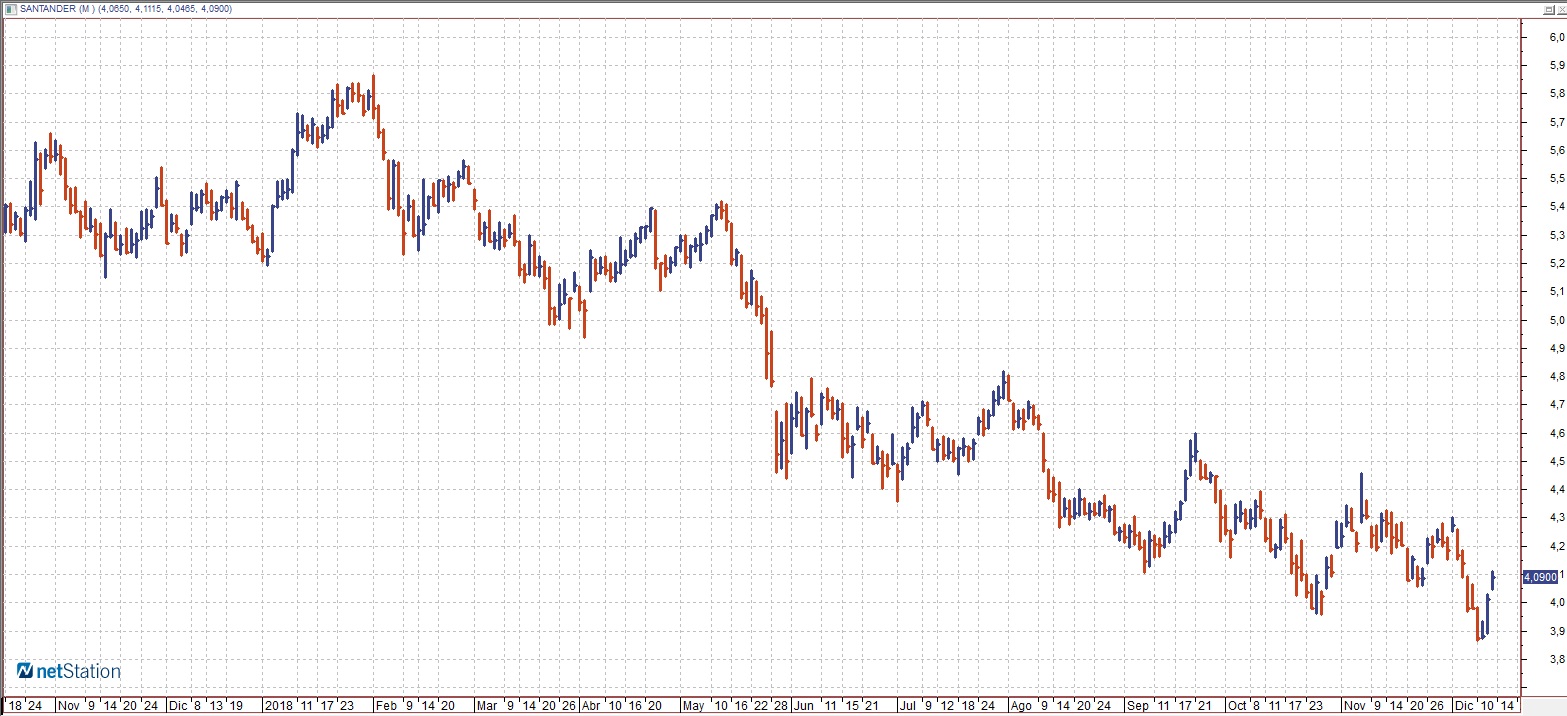Click the Feb month marker on time axis

pyautogui.click(x=386, y=705)
